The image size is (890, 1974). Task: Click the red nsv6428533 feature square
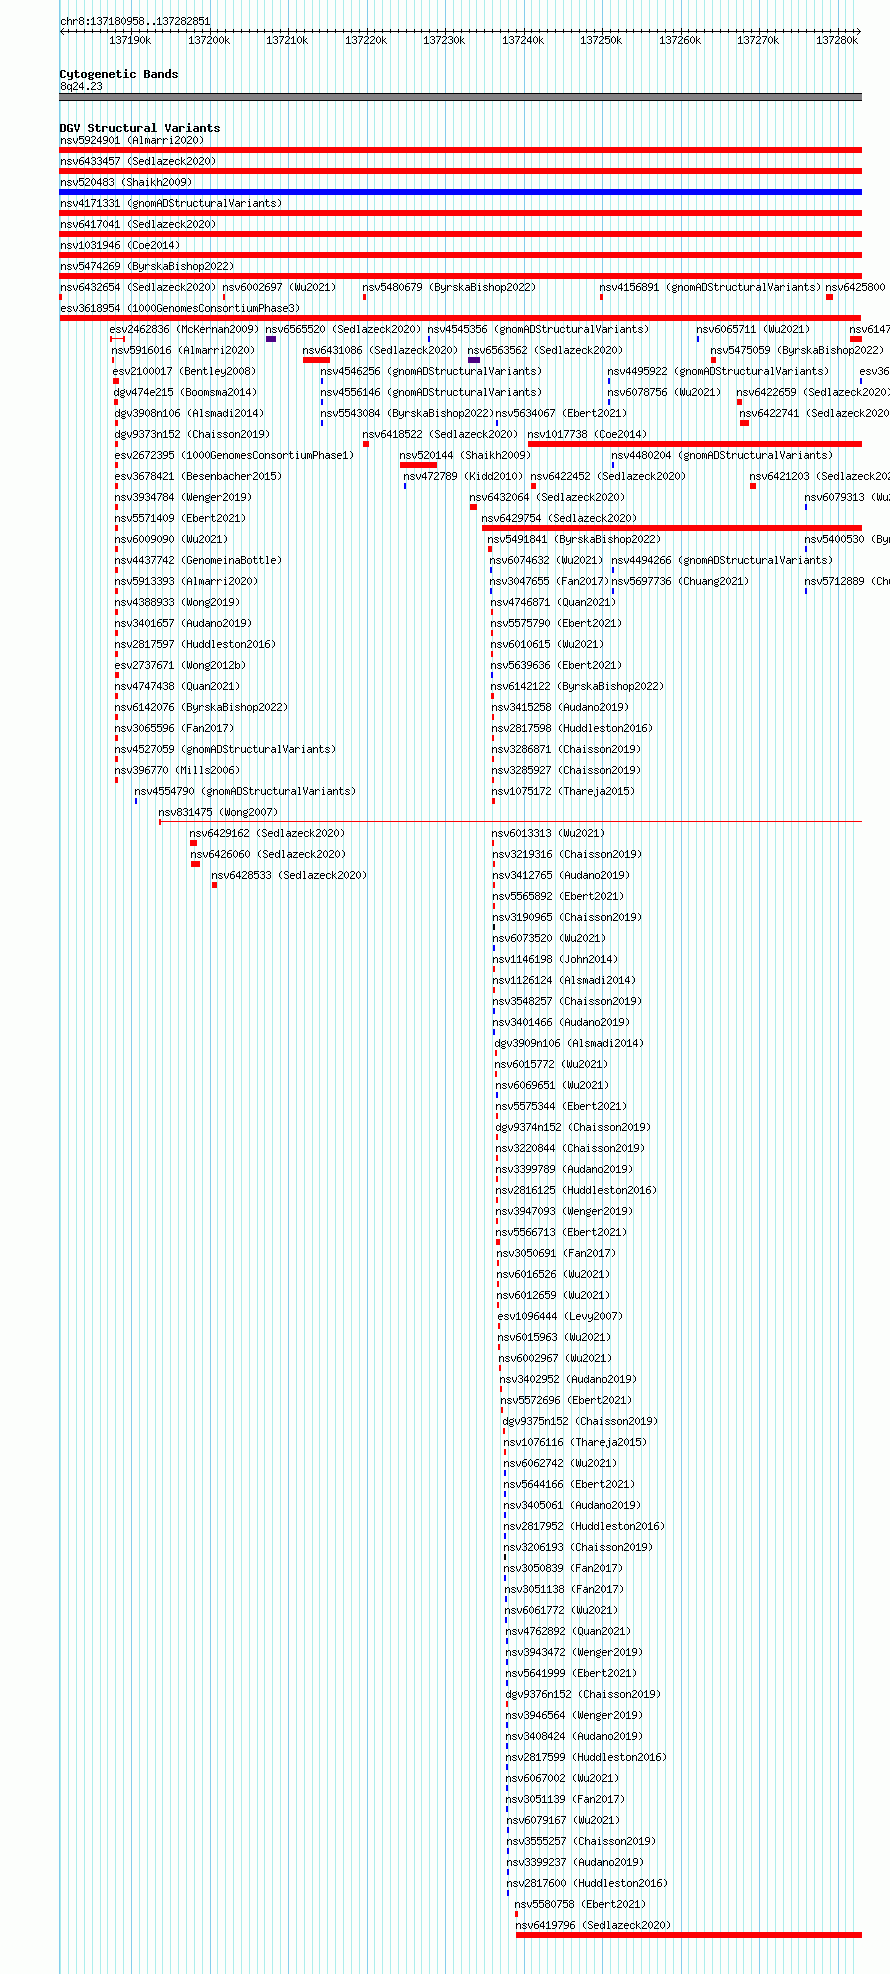[214, 885]
